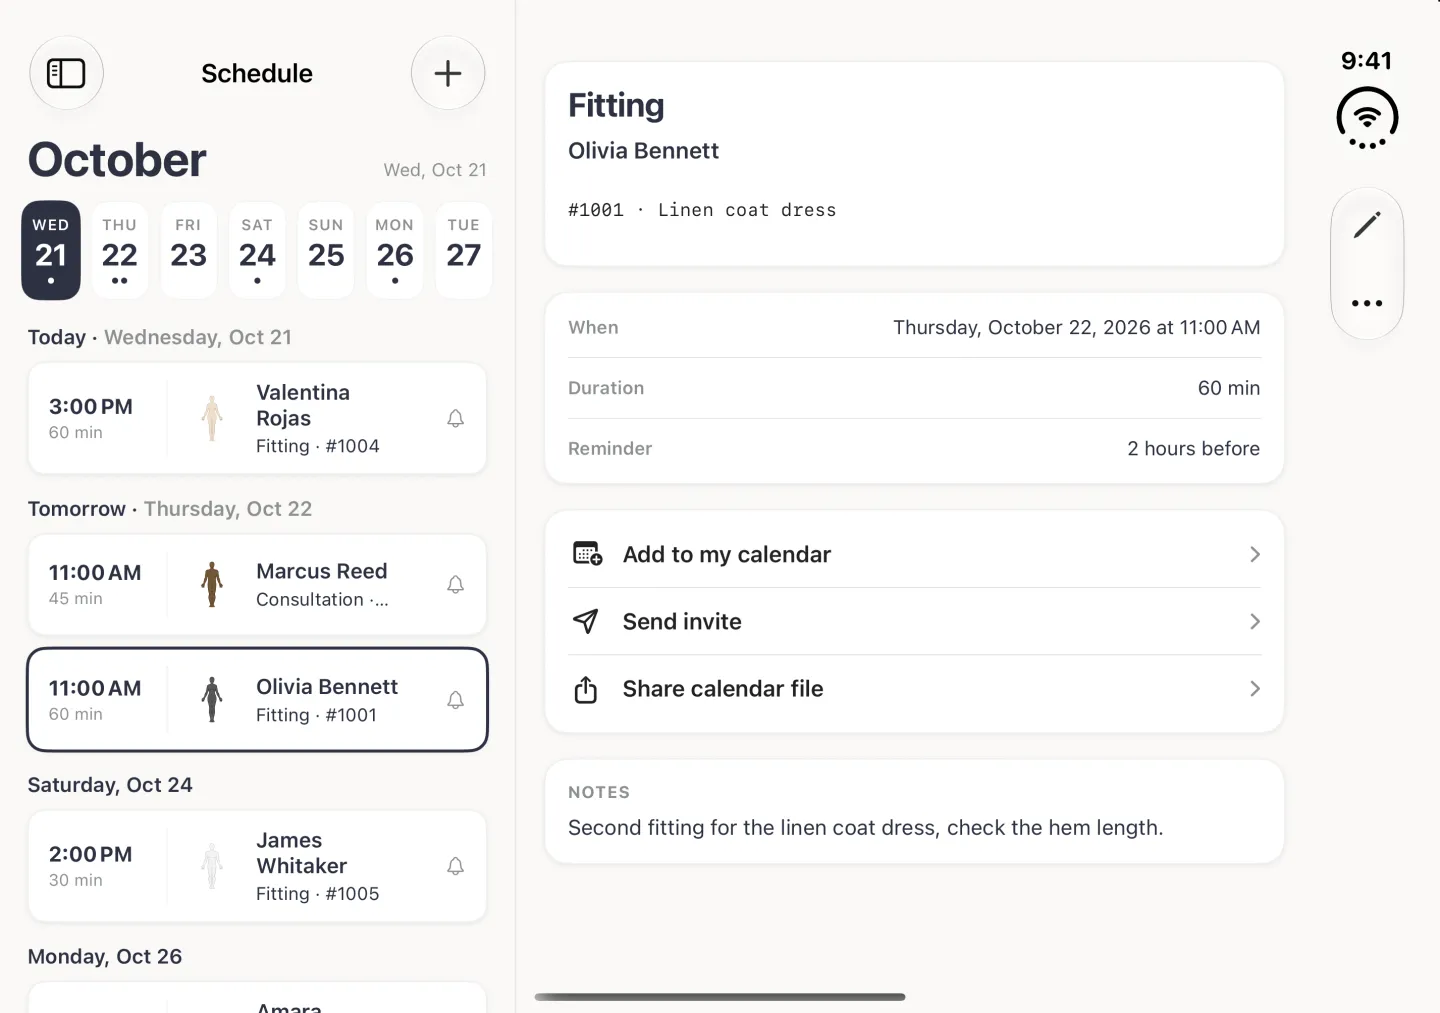Click the Send invite paper plane icon
Image resolution: width=1440 pixels, height=1013 pixels.
click(585, 621)
